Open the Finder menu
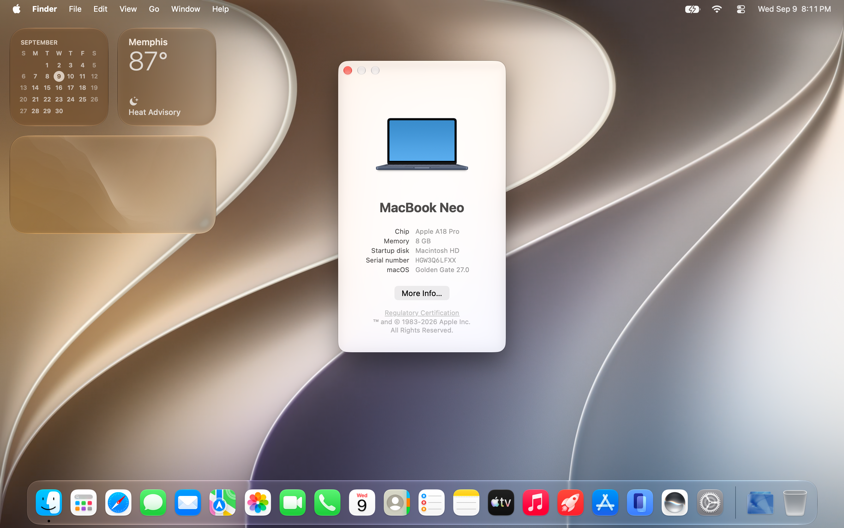 tap(44, 9)
